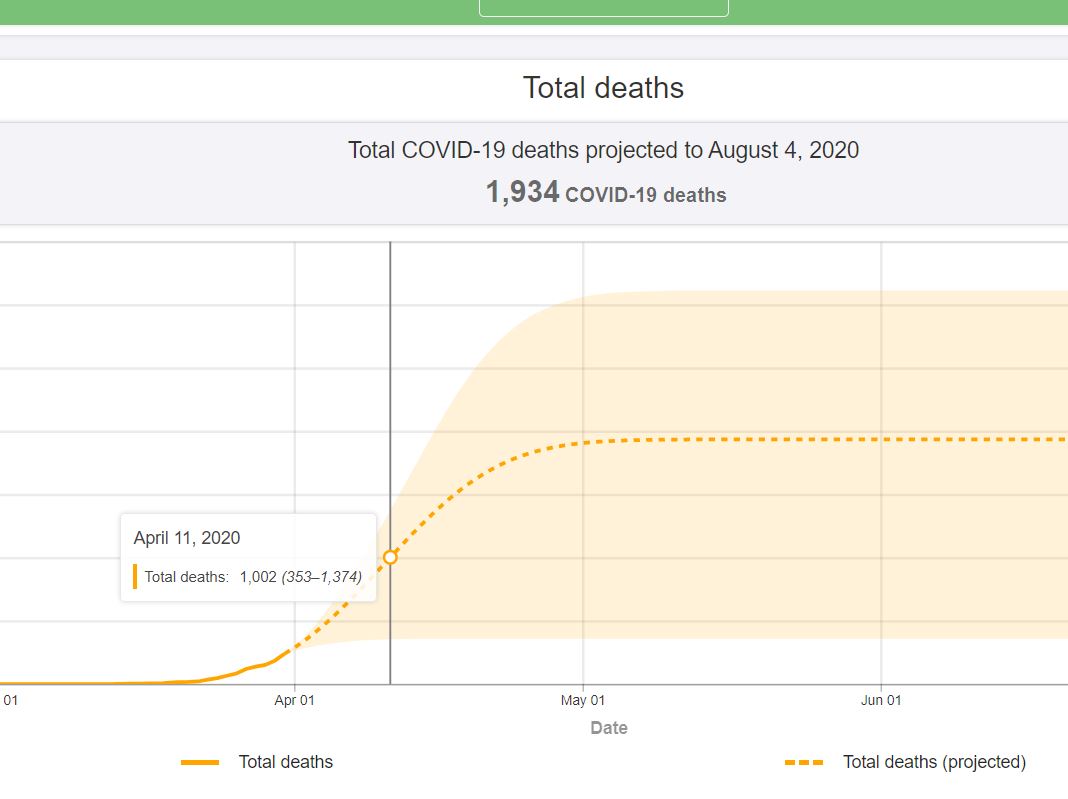
Task: Click the April 11, 2020 tooltip date
Action: [187, 537]
